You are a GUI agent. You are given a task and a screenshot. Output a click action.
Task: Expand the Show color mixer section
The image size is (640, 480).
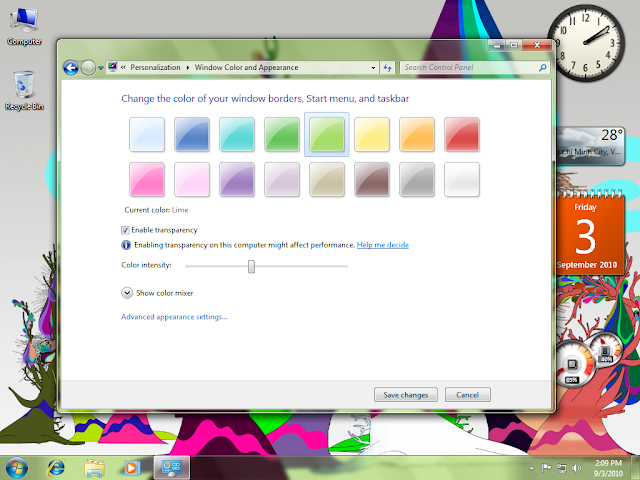point(127,293)
